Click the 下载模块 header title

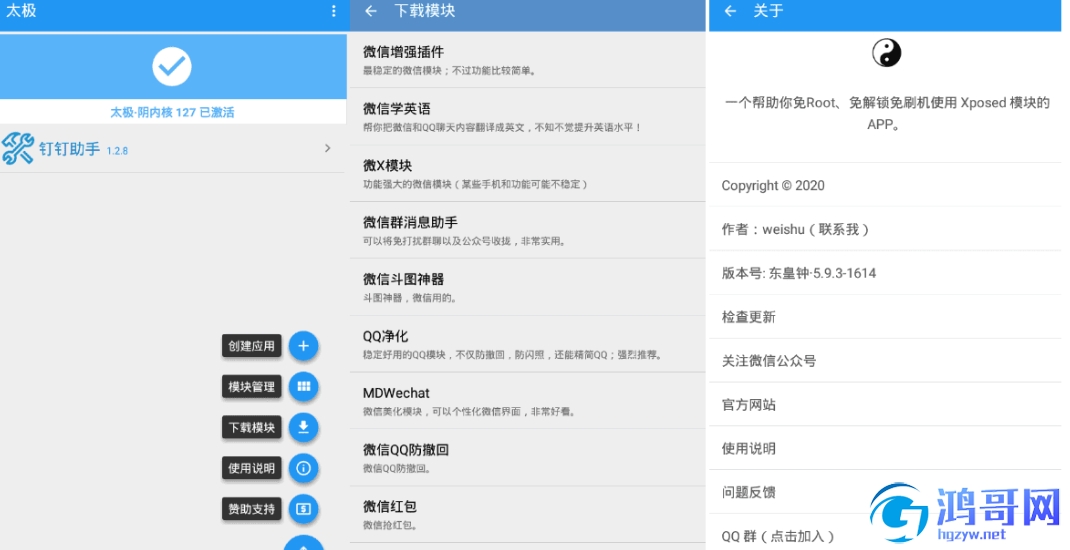tap(424, 11)
